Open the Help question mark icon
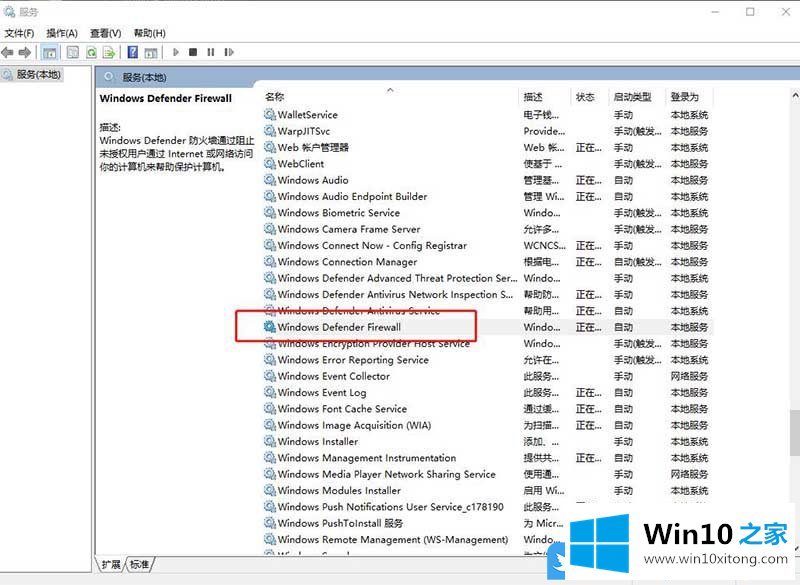 [133, 52]
